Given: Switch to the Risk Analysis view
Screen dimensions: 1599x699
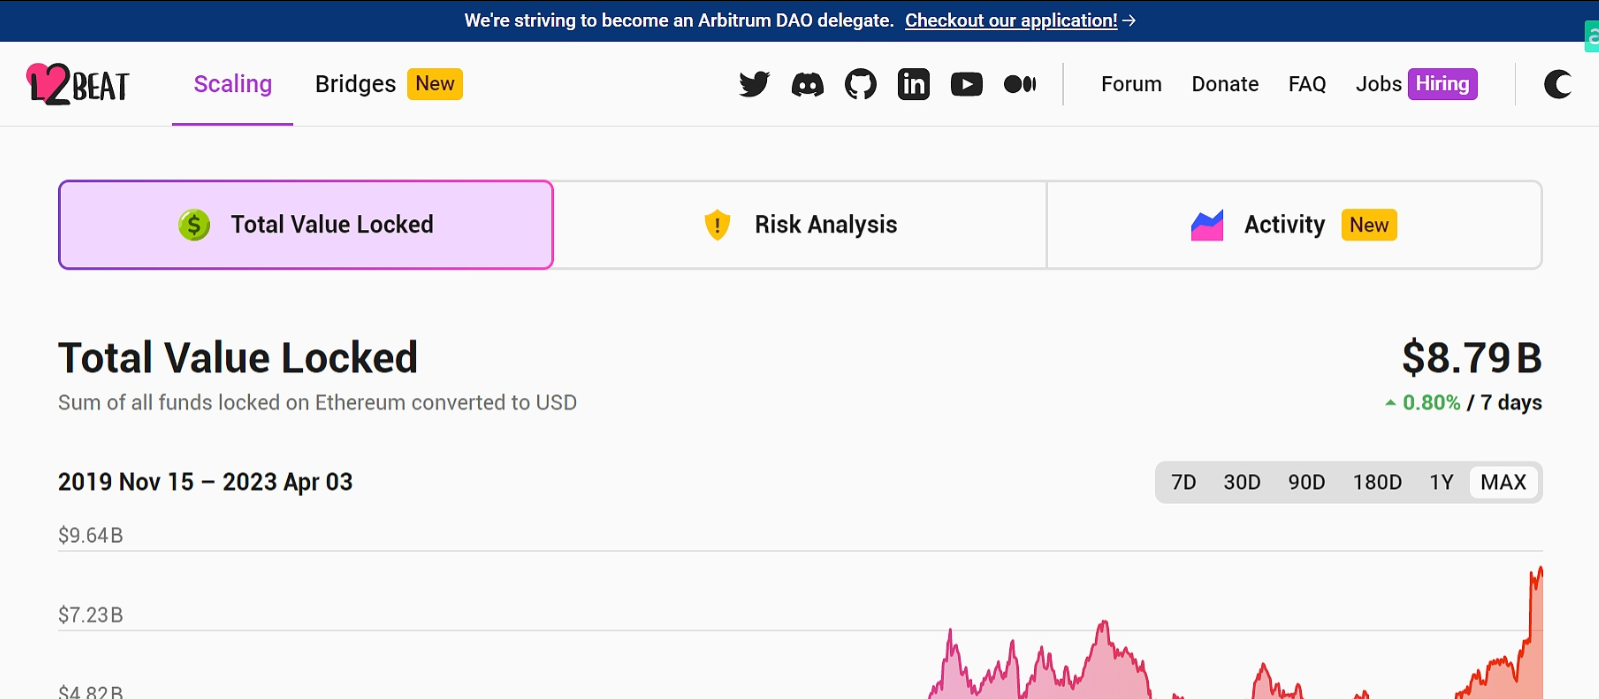Looking at the screenshot, I should (800, 225).
